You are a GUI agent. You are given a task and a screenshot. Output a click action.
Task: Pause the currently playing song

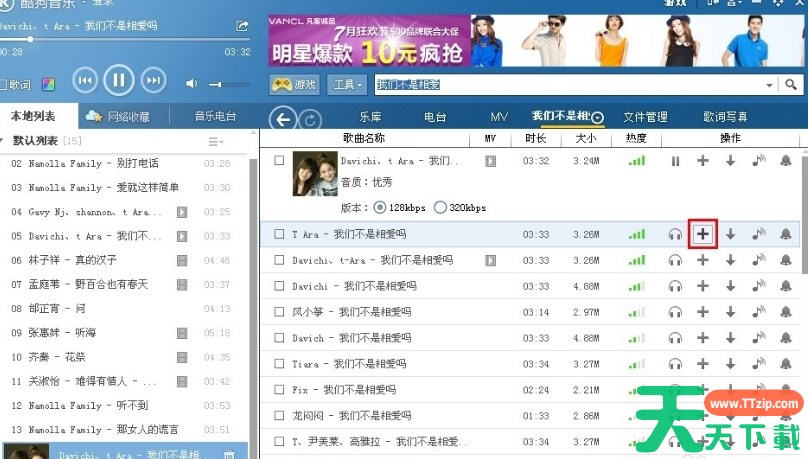click(x=118, y=80)
